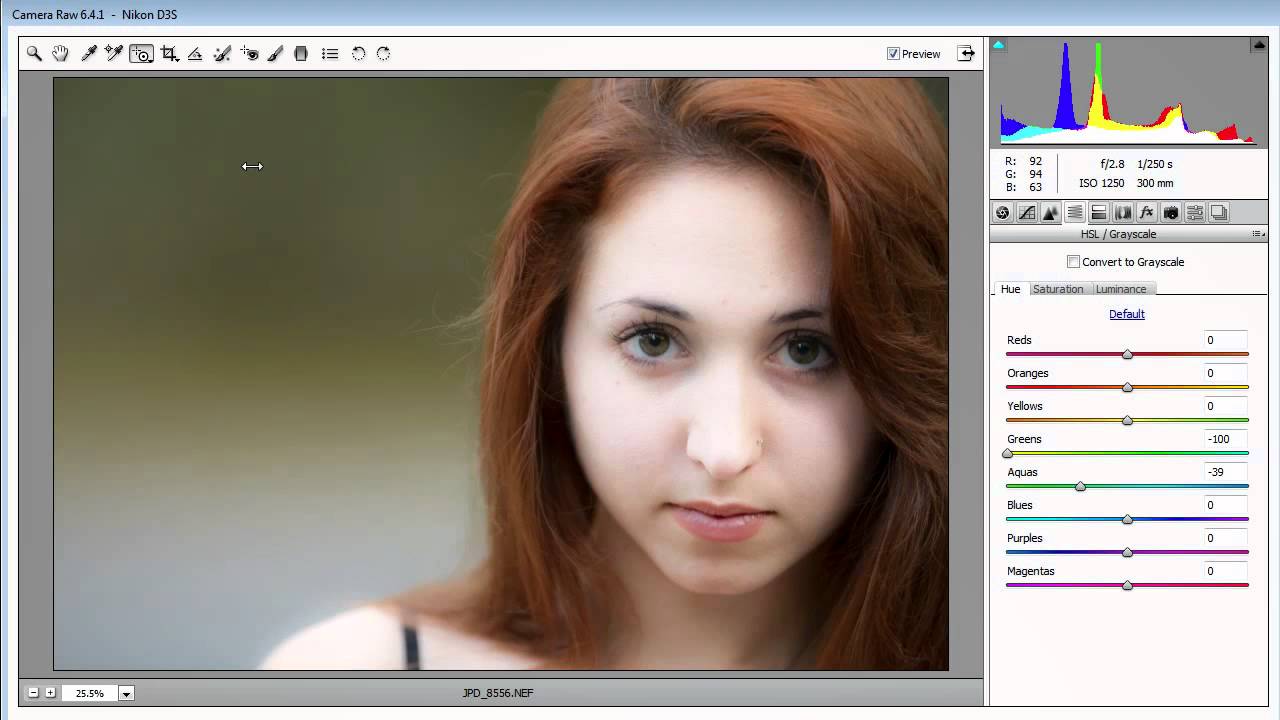Select the Straighten tool
1280x720 pixels.
(195, 54)
